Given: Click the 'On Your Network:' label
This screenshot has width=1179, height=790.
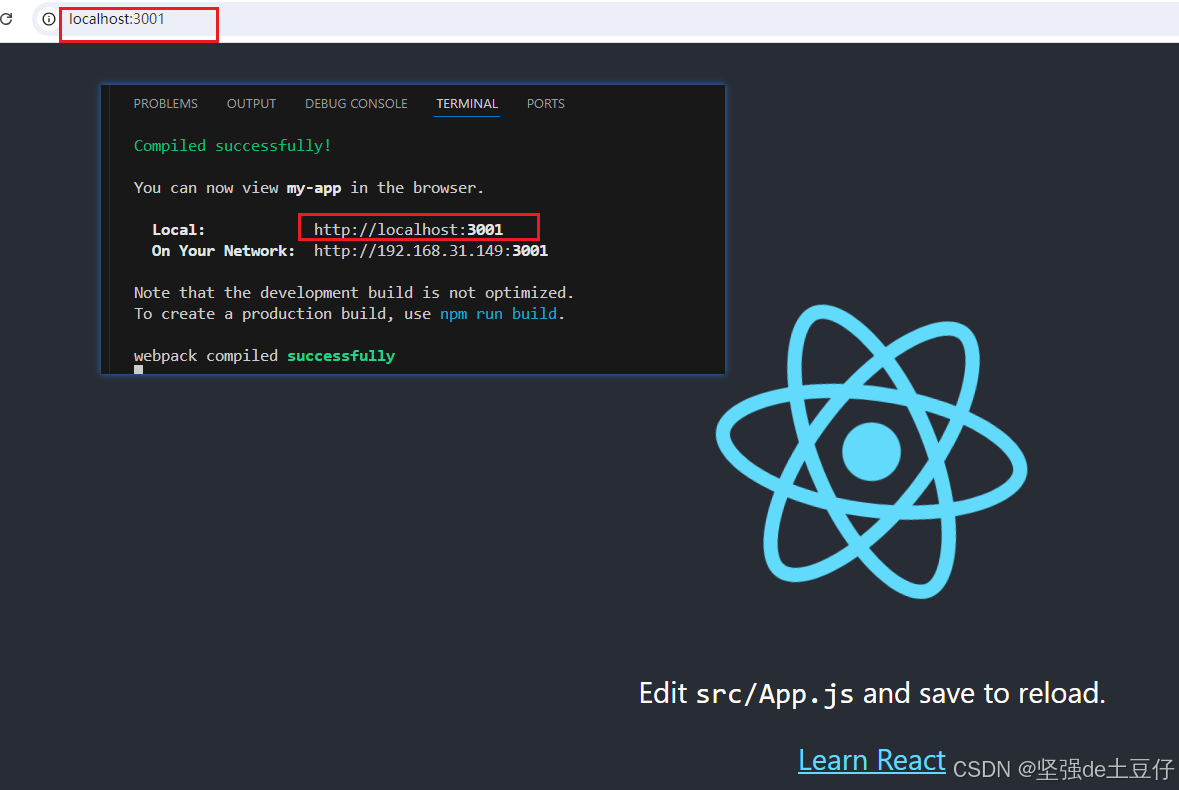Looking at the screenshot, I should 223,250.
